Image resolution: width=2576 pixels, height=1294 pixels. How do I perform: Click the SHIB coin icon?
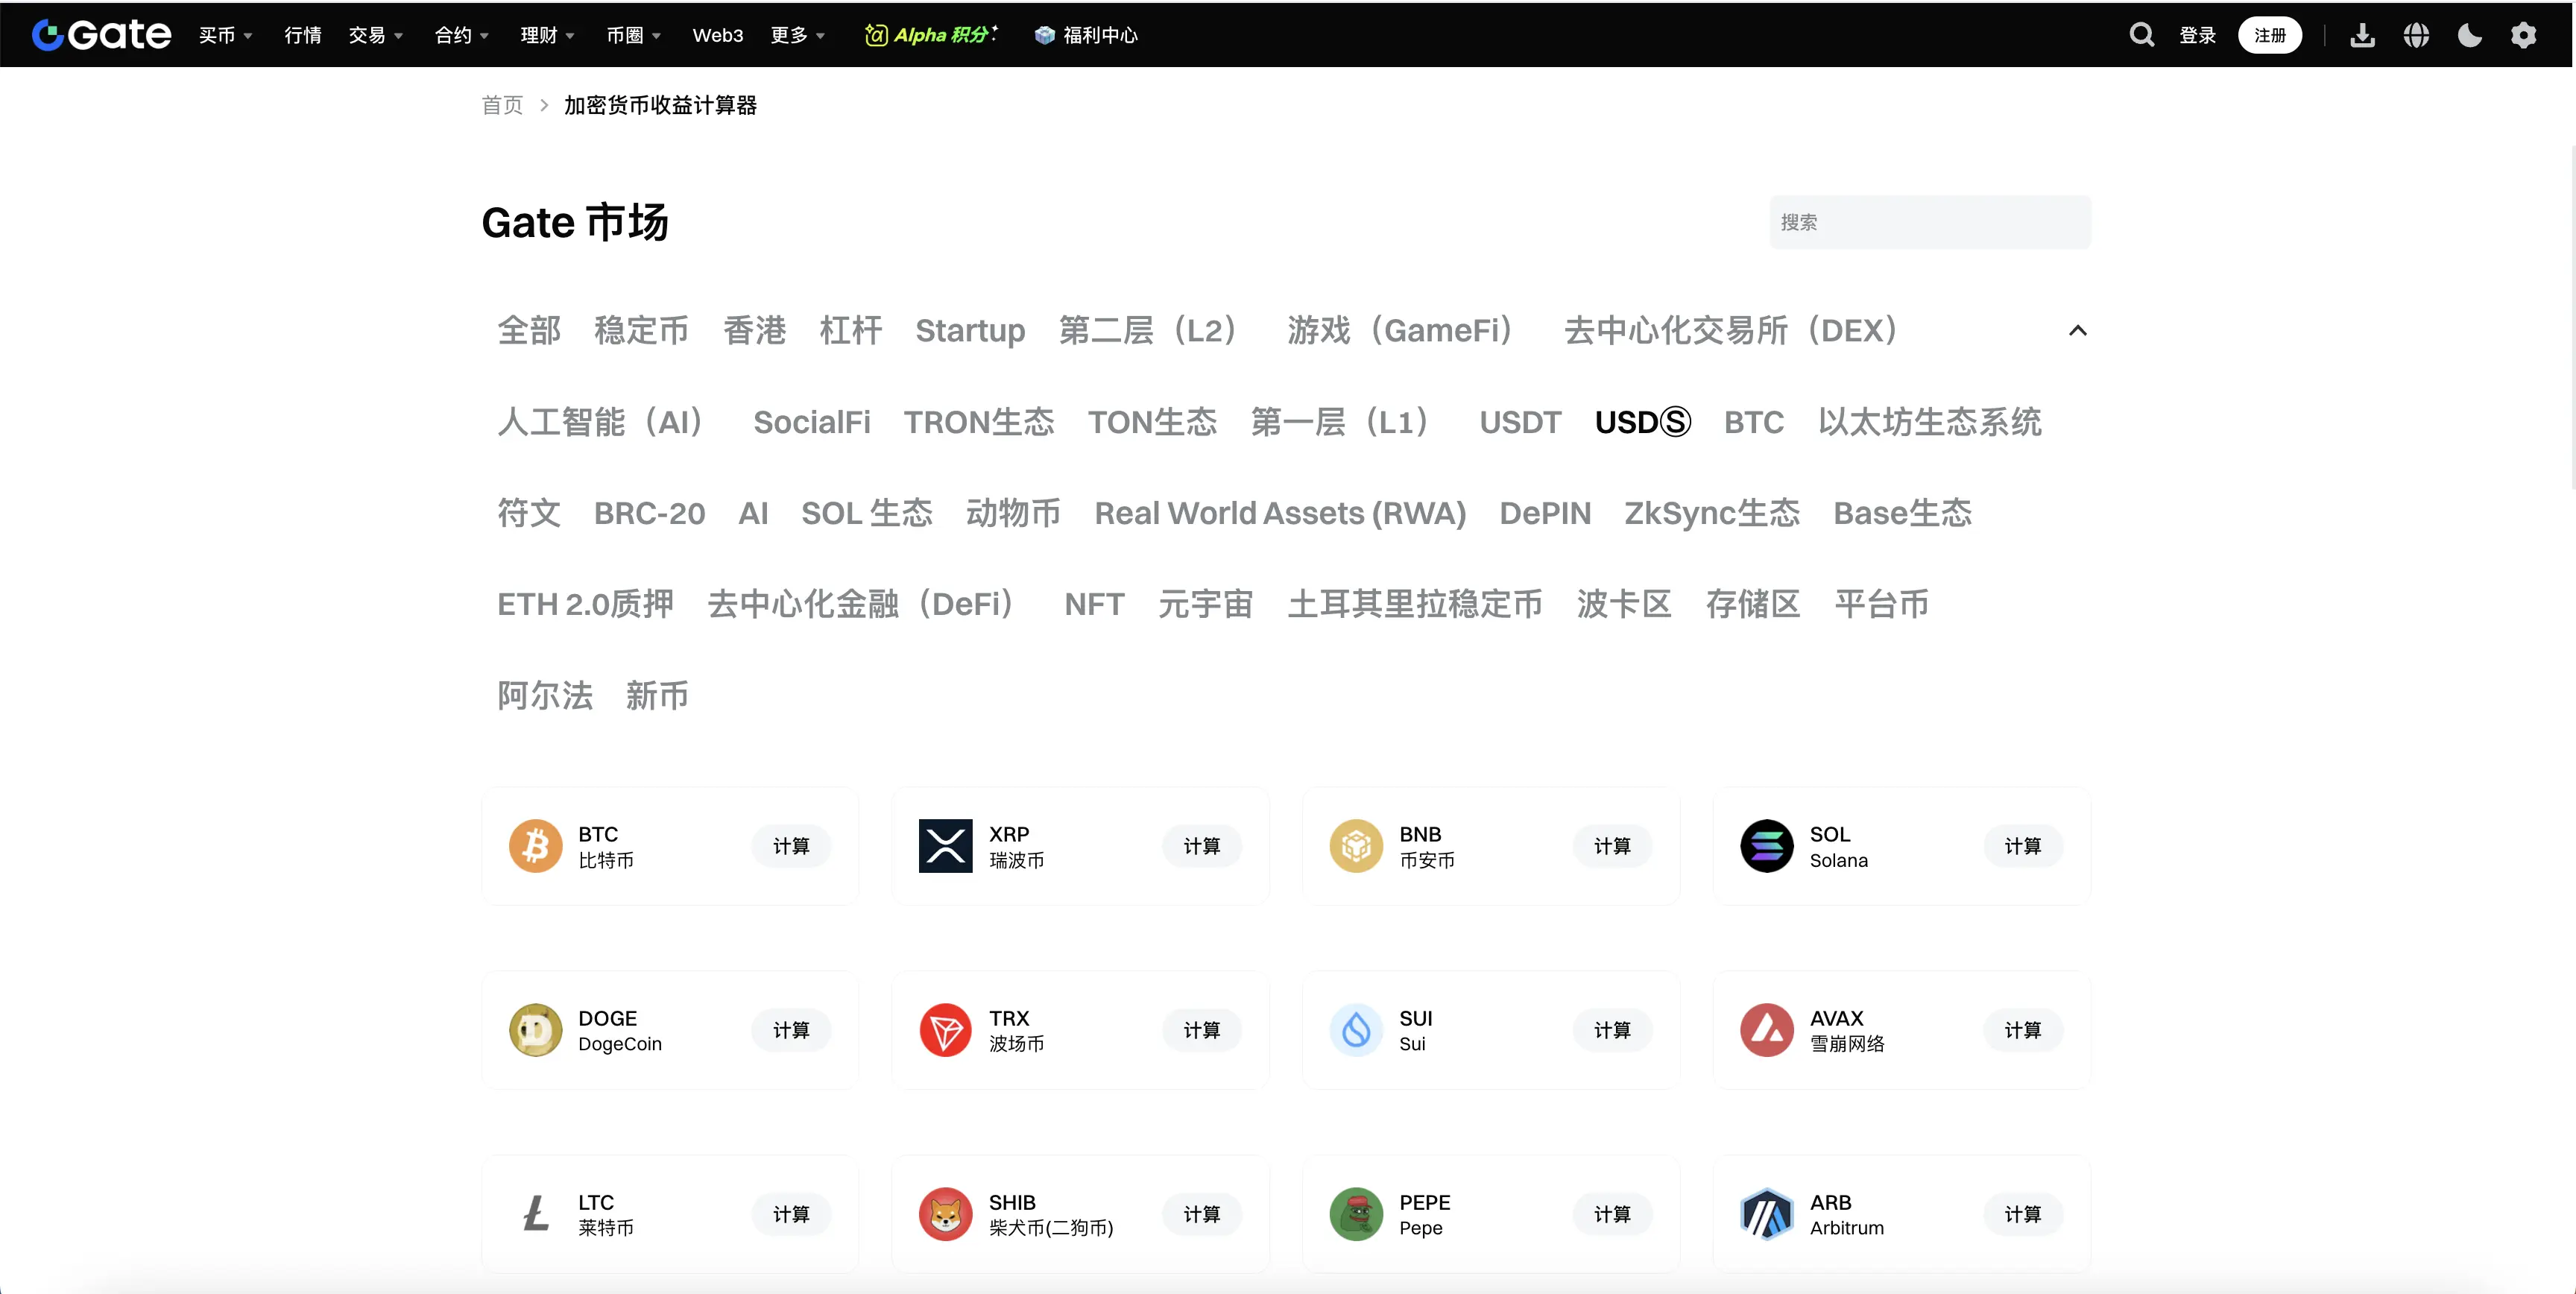pos(945,1214)
